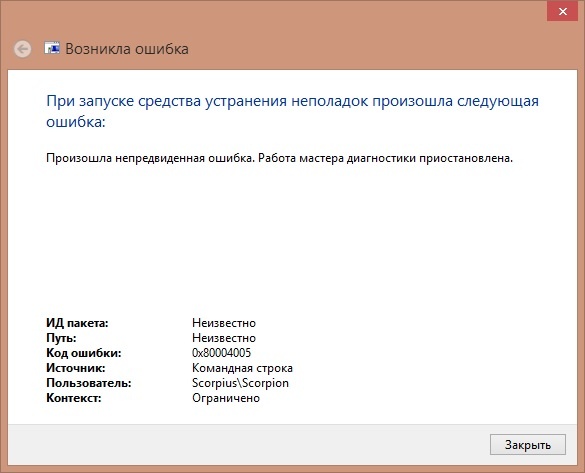
Task: Click the 'Командная строка' source value
Action: click(x=243, y=368)
